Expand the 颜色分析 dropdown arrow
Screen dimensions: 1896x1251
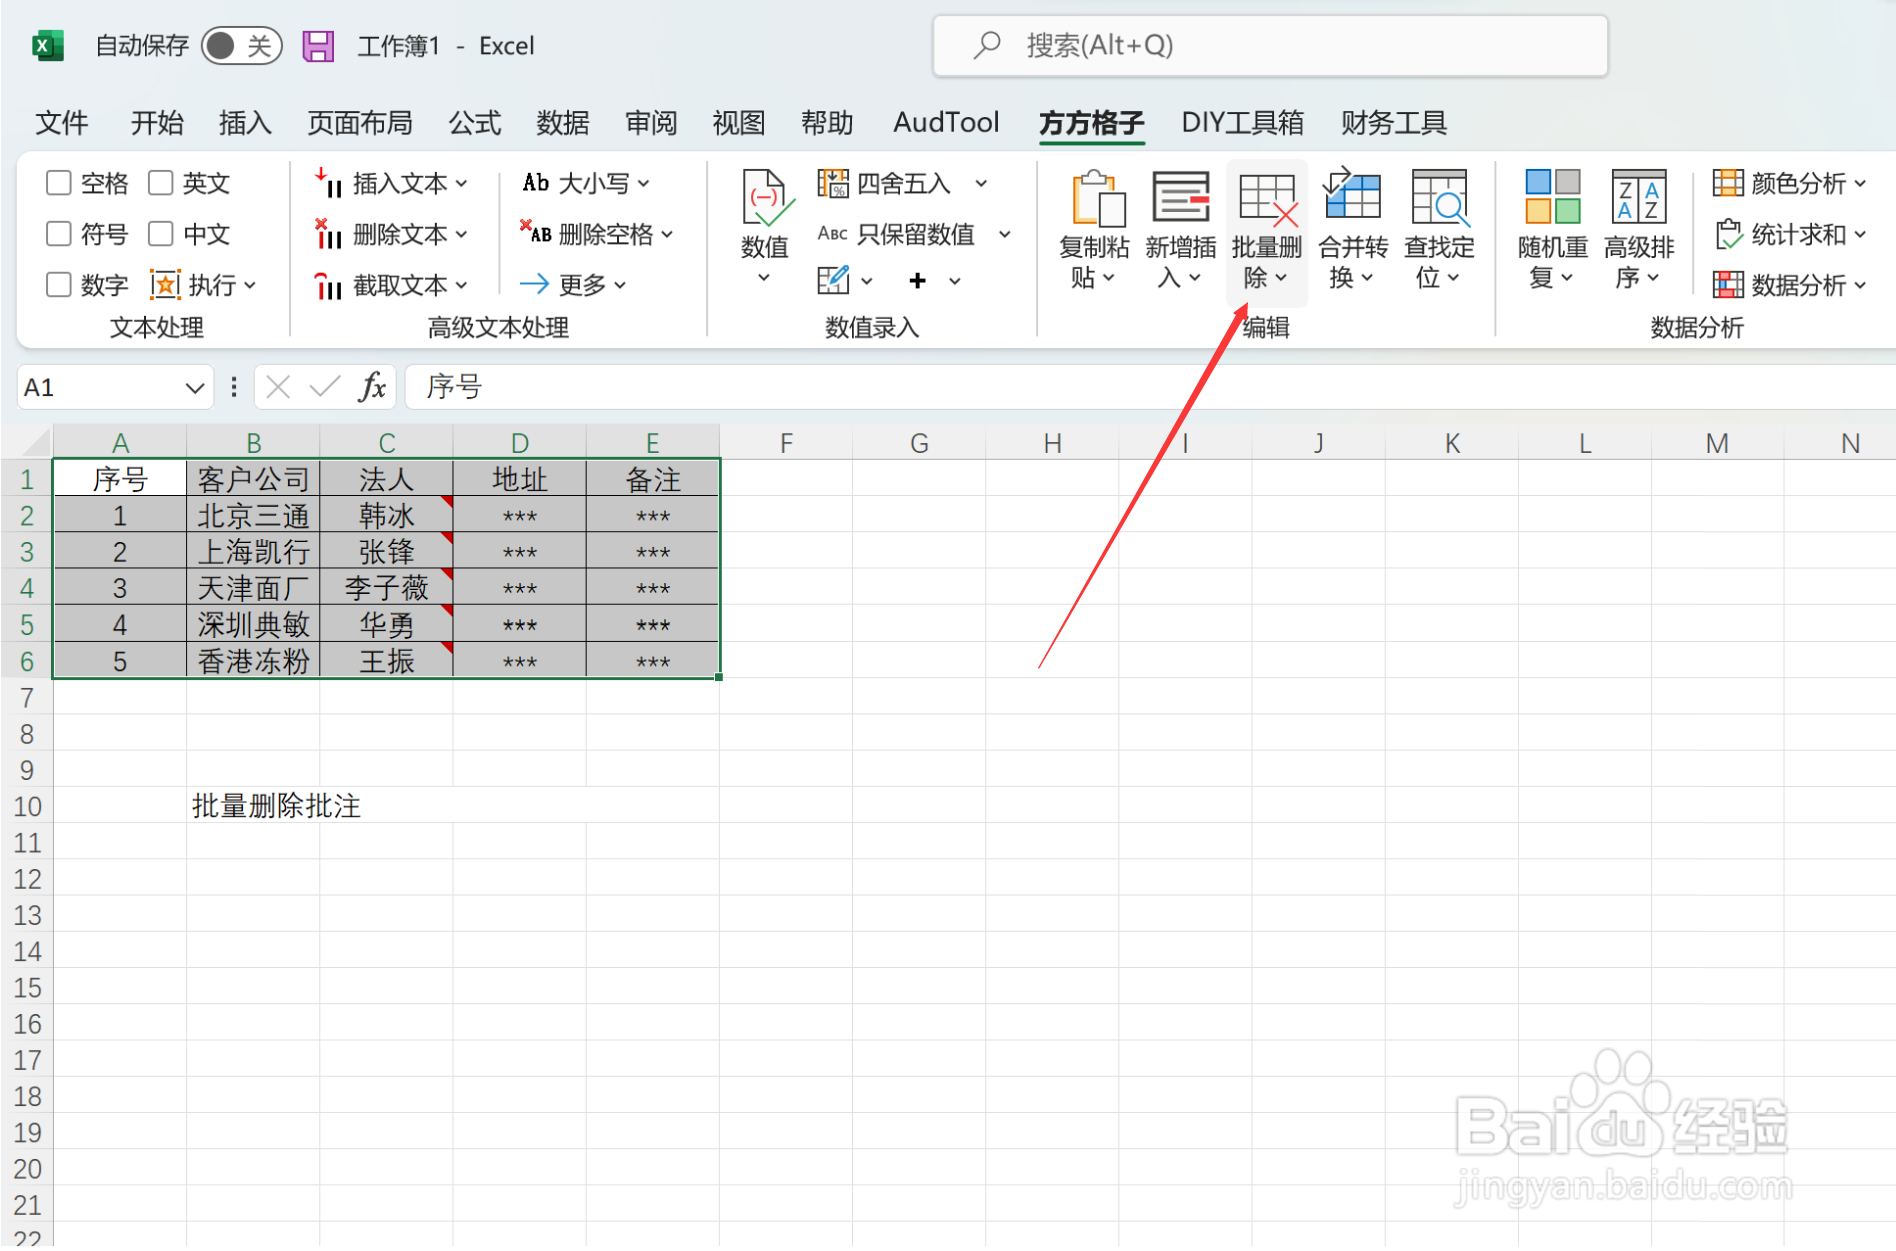click(1860, 184)
